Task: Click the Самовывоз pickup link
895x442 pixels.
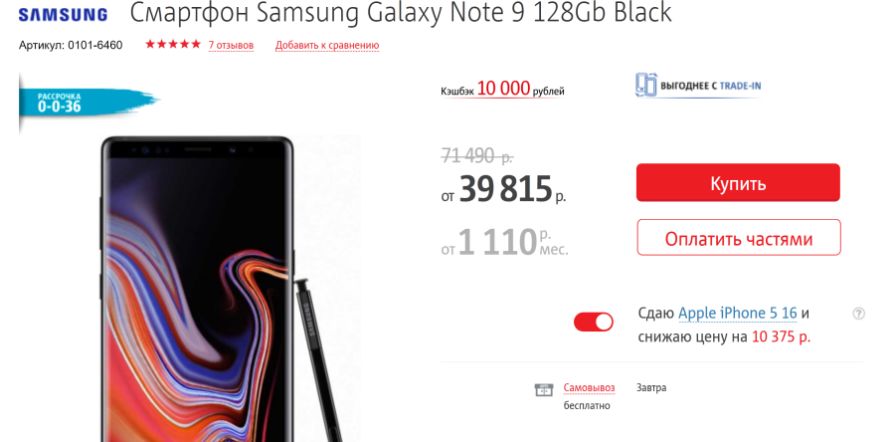Action: click(589, 388)
